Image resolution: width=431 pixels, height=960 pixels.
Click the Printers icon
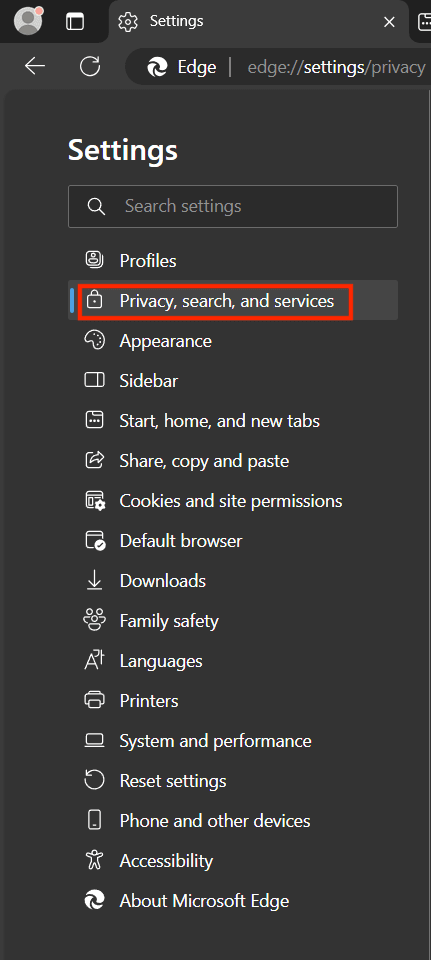tap(94, 700)
